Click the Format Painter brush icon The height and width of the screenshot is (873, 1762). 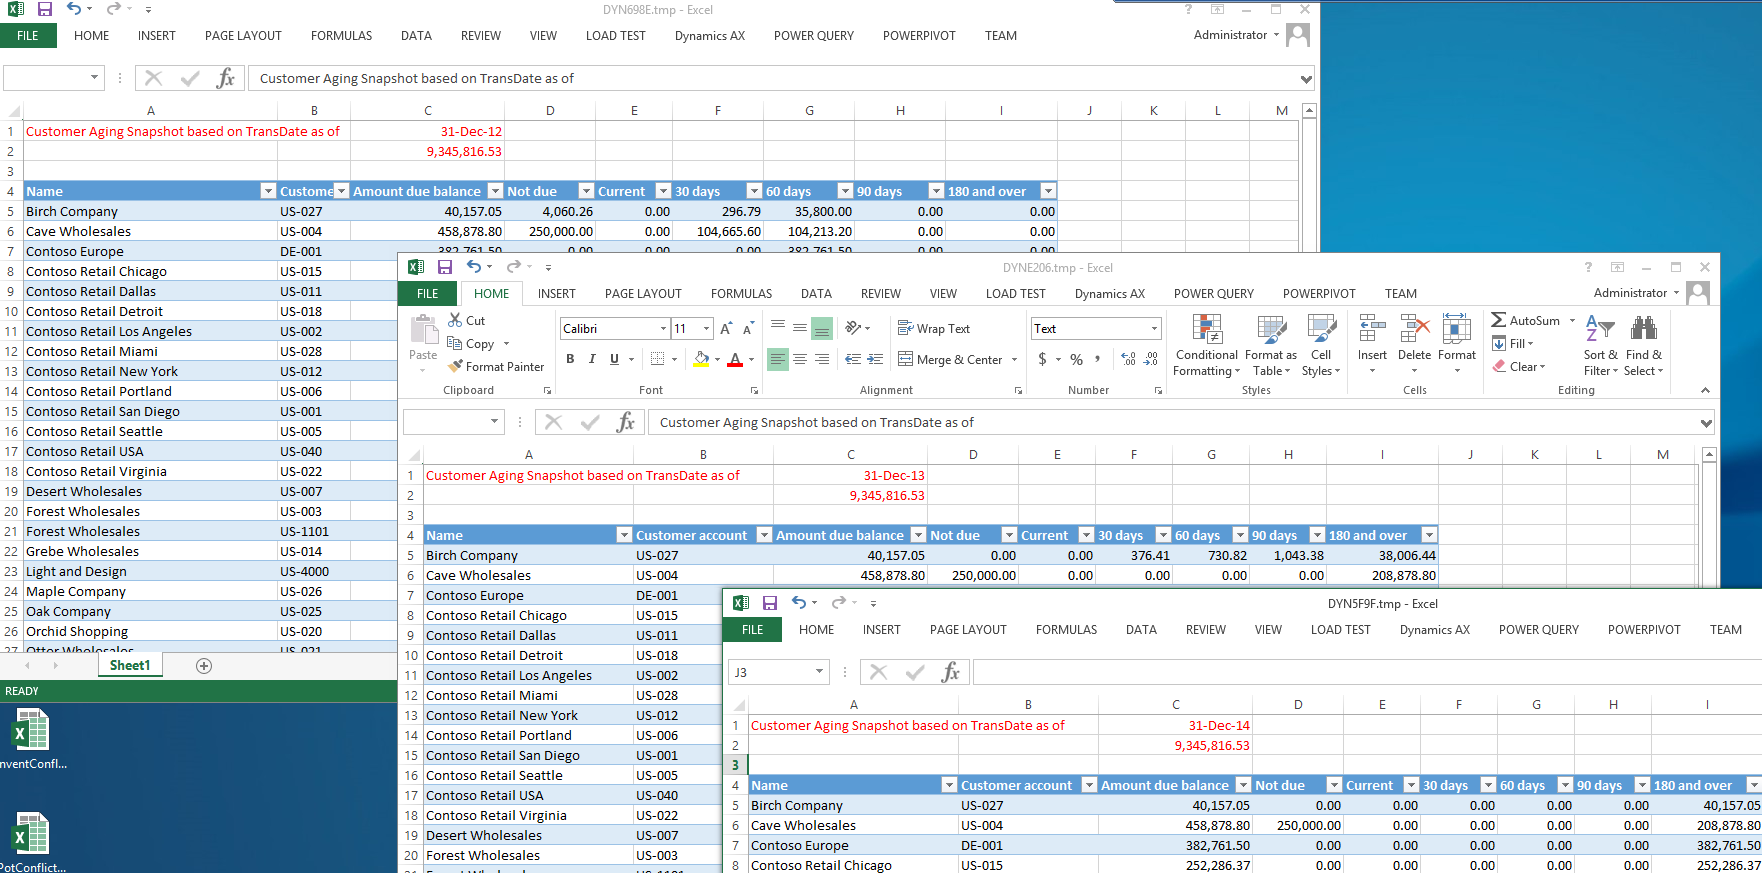coord(455,367)
